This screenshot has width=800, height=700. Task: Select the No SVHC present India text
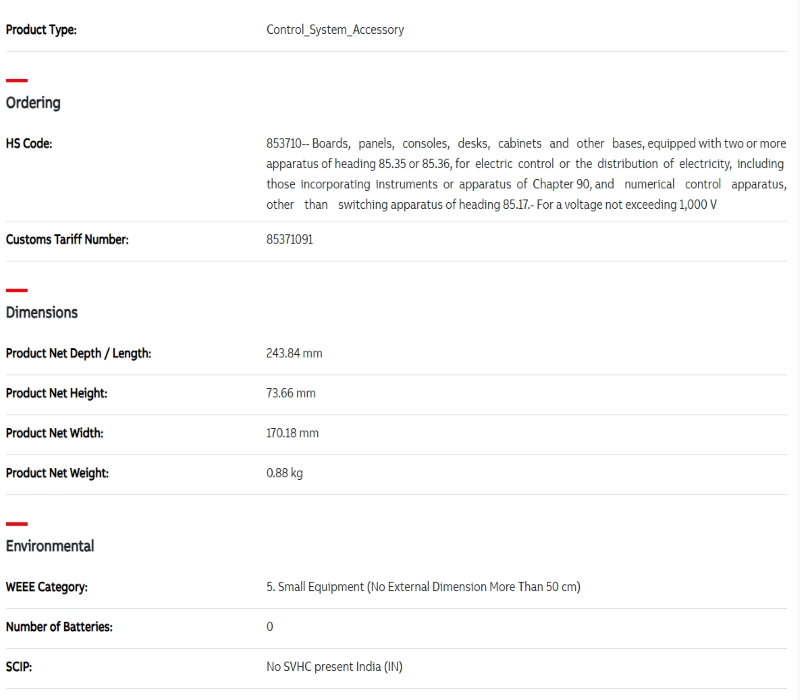click(334, 667)
